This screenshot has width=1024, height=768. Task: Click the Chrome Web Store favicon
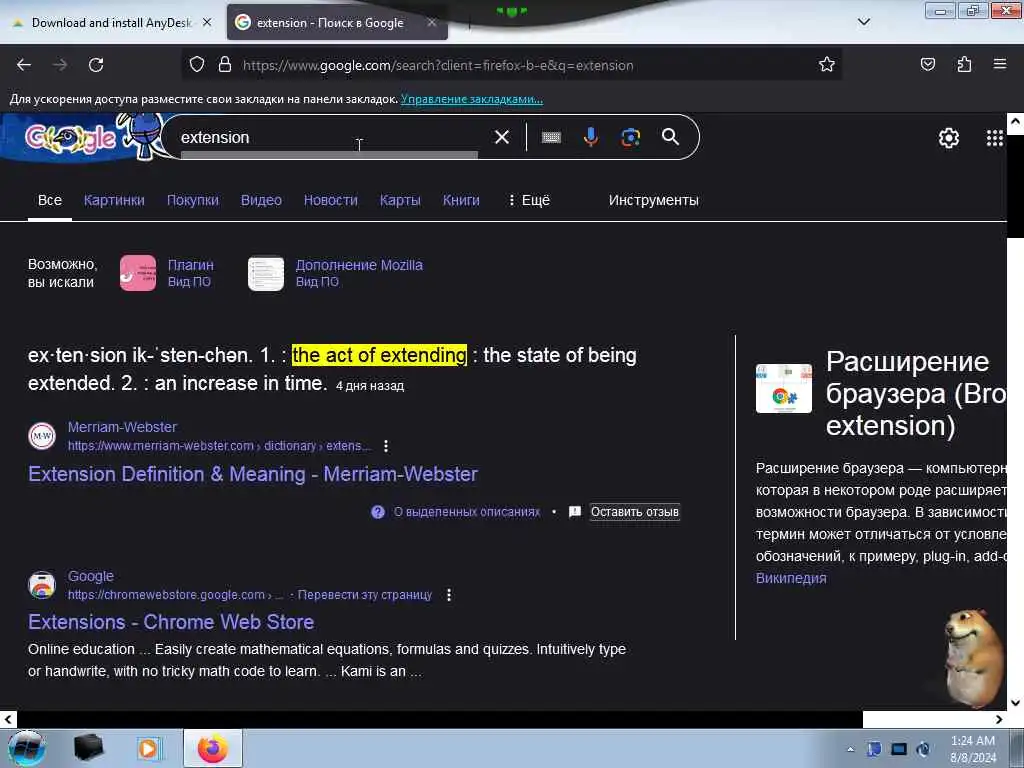pos(42,585)
